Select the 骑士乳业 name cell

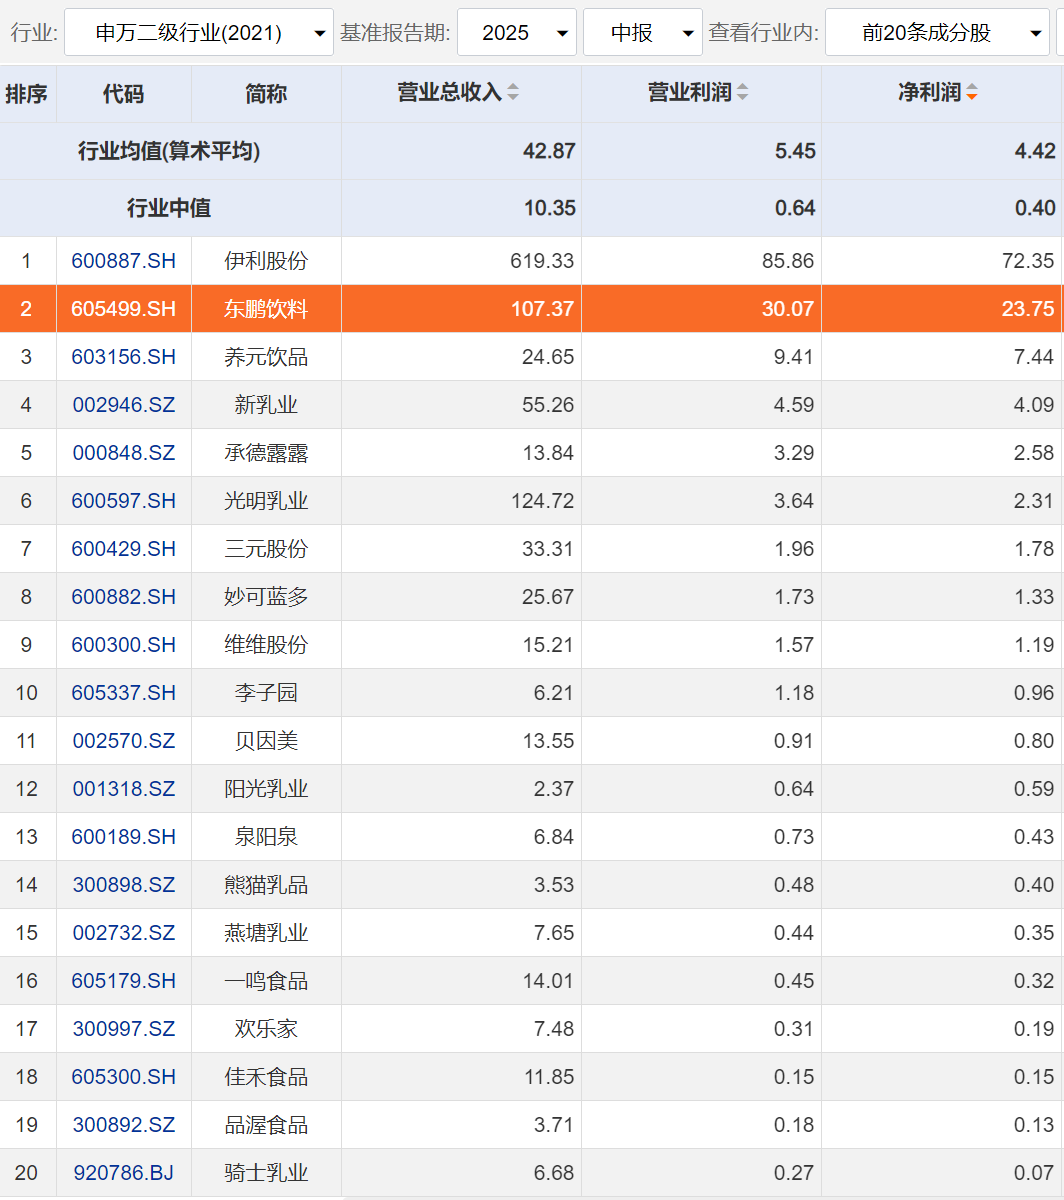266,1173
